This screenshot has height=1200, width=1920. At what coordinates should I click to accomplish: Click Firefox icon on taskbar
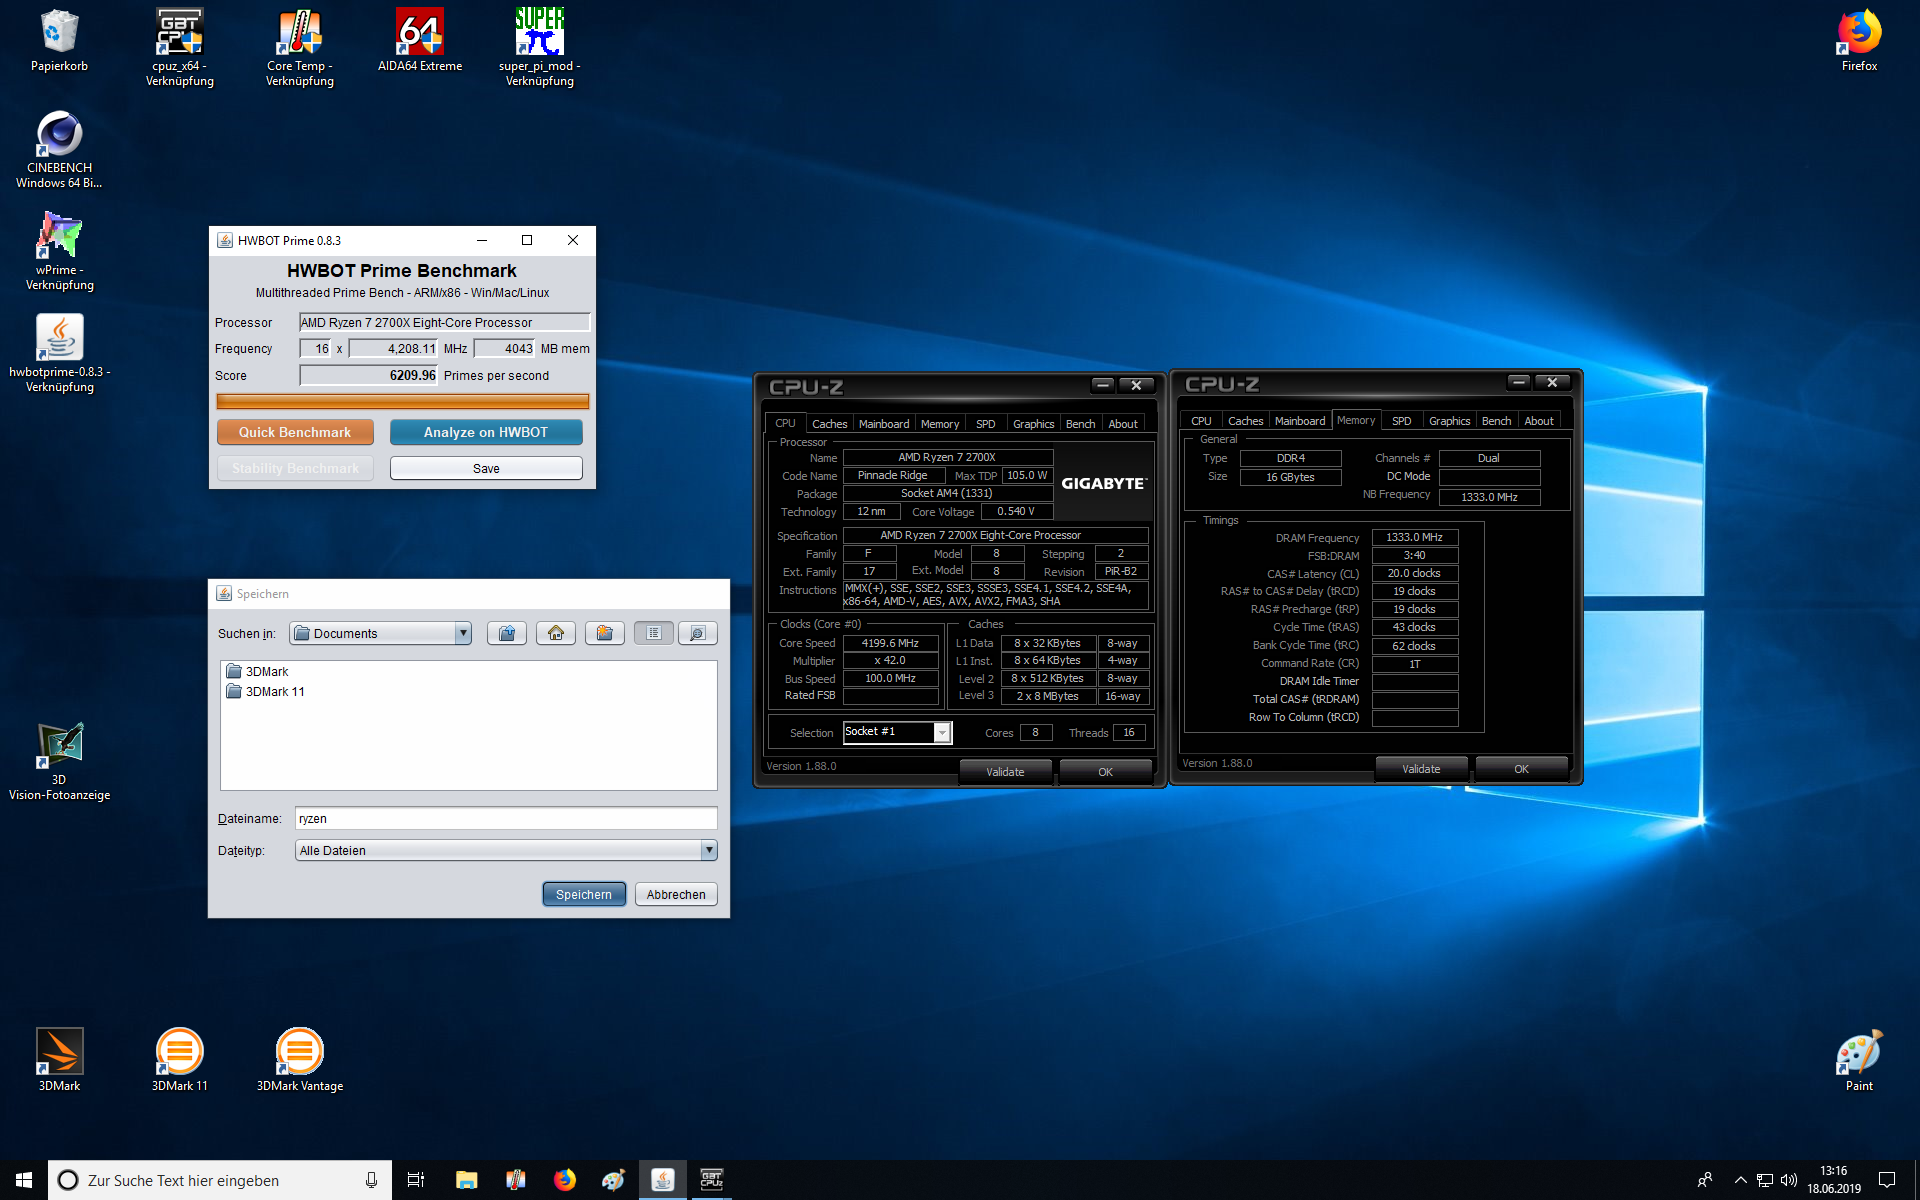(564, 1180)
